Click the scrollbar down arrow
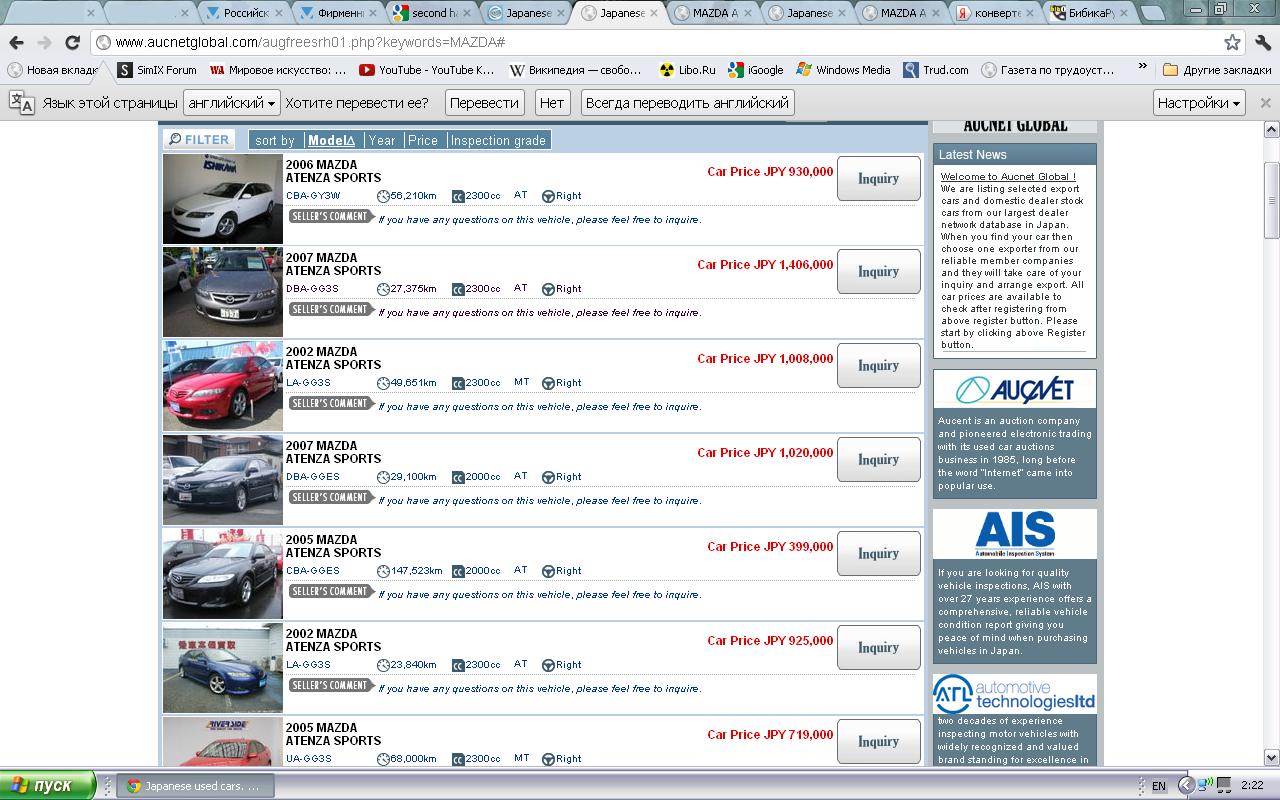The height and width of the screenshot is (800, 1280). pos(1271,757)
